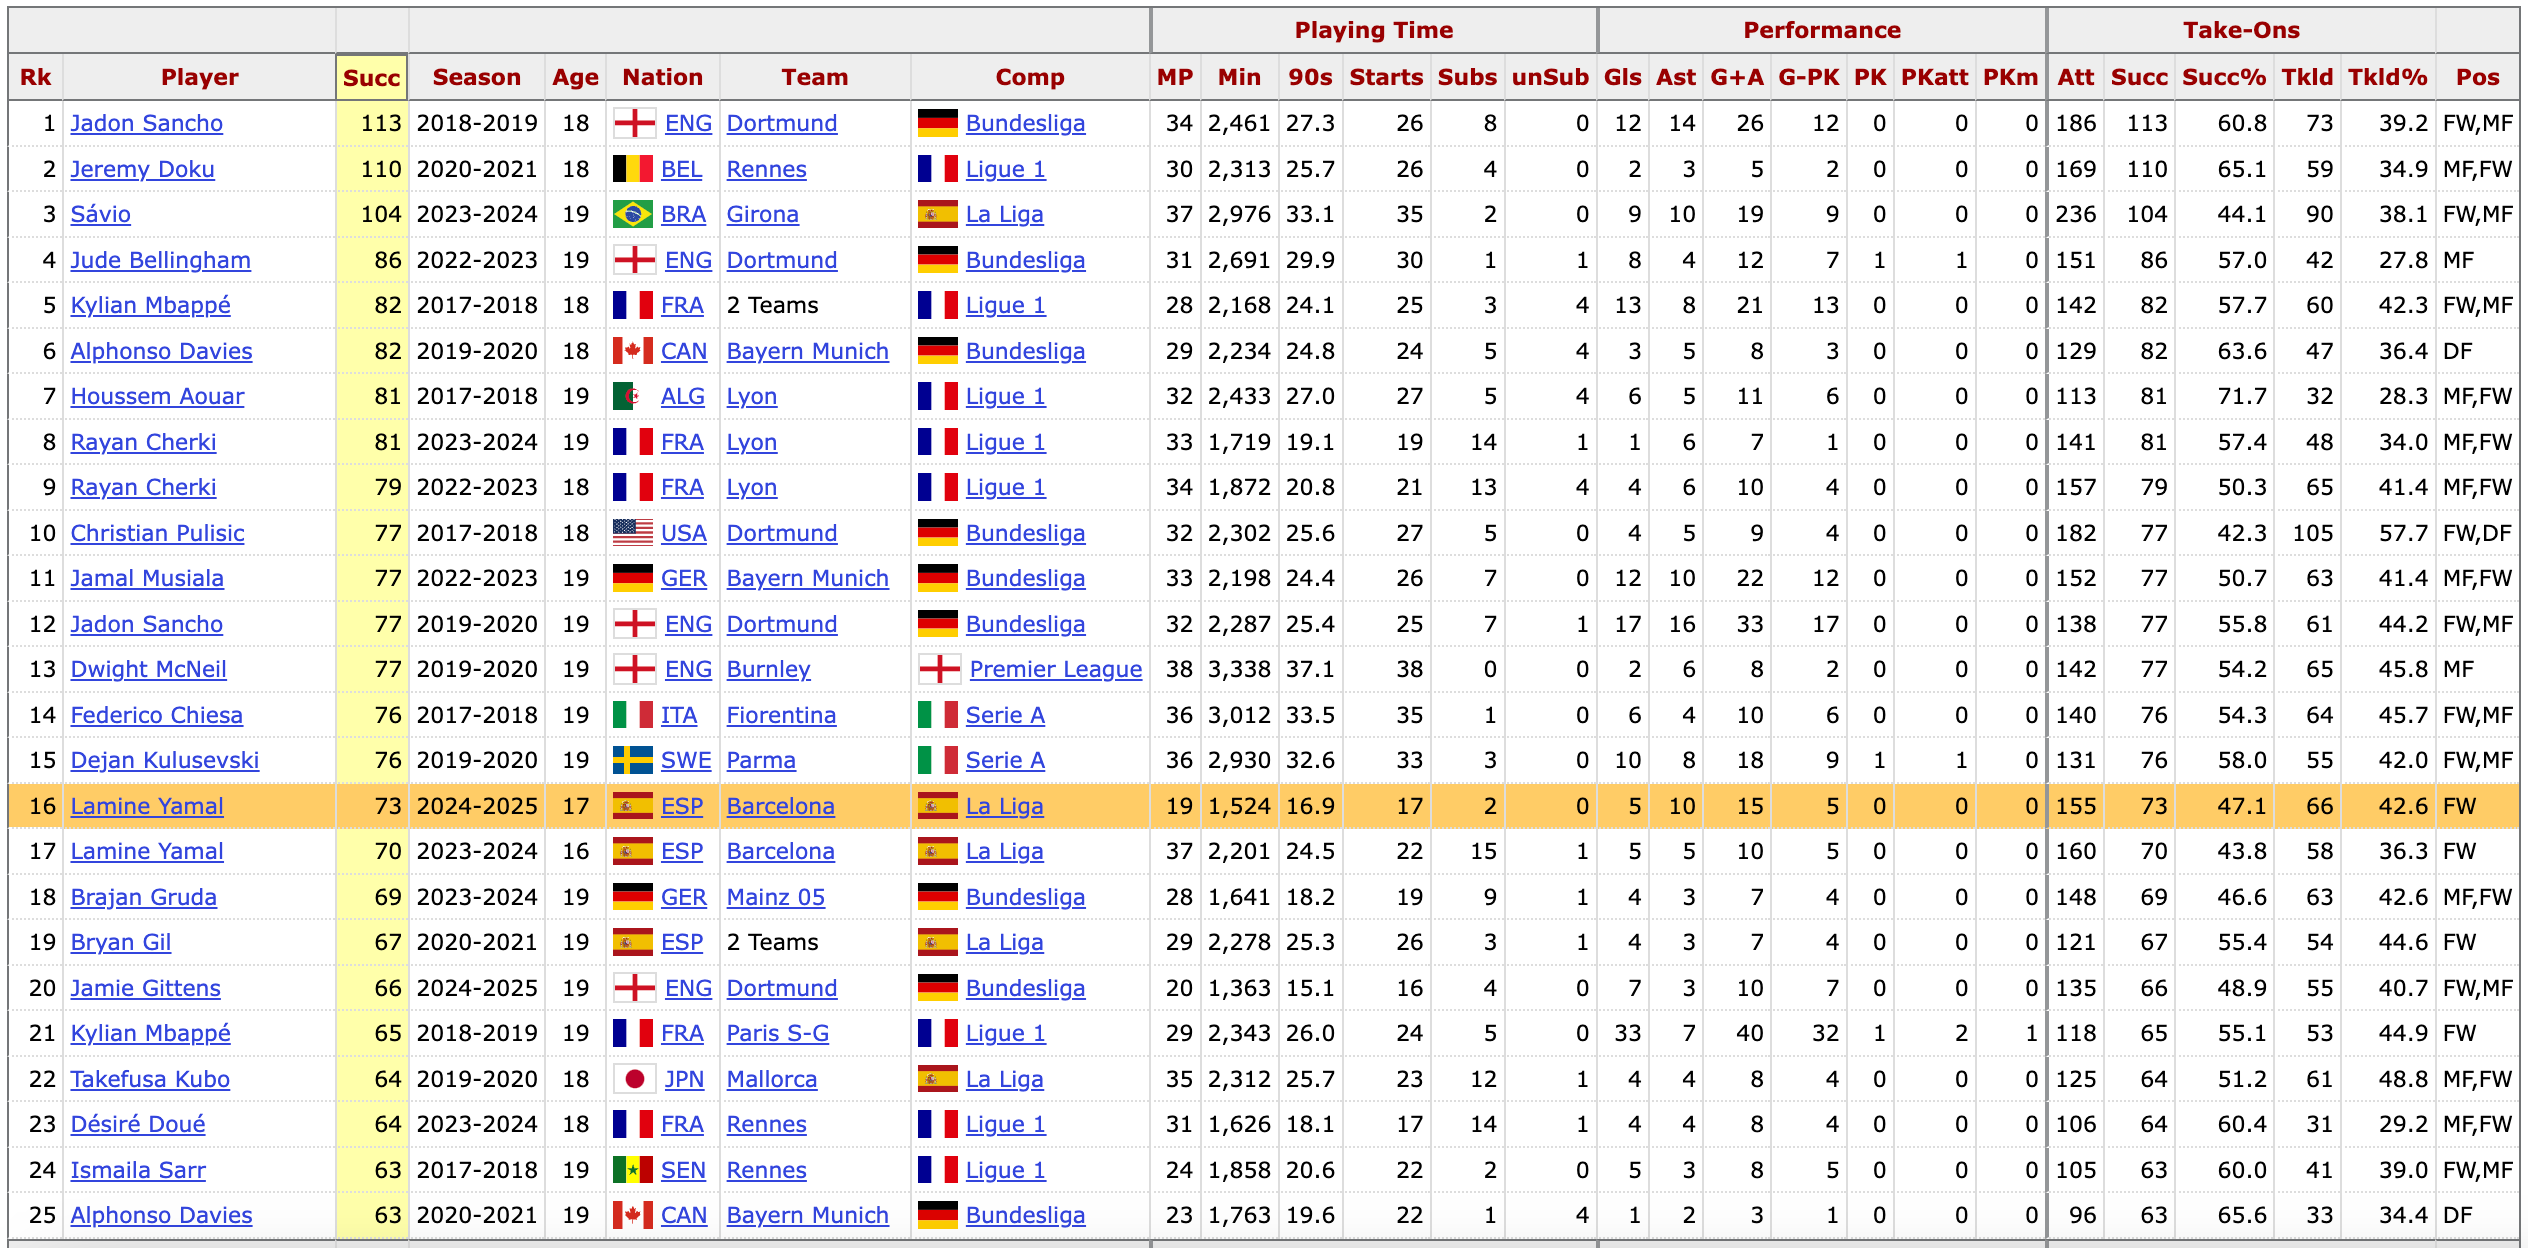Viewport: 2528px width, 1248px height.
Task: Open Jeremy Doku player link
Action: tap(142, 169)
